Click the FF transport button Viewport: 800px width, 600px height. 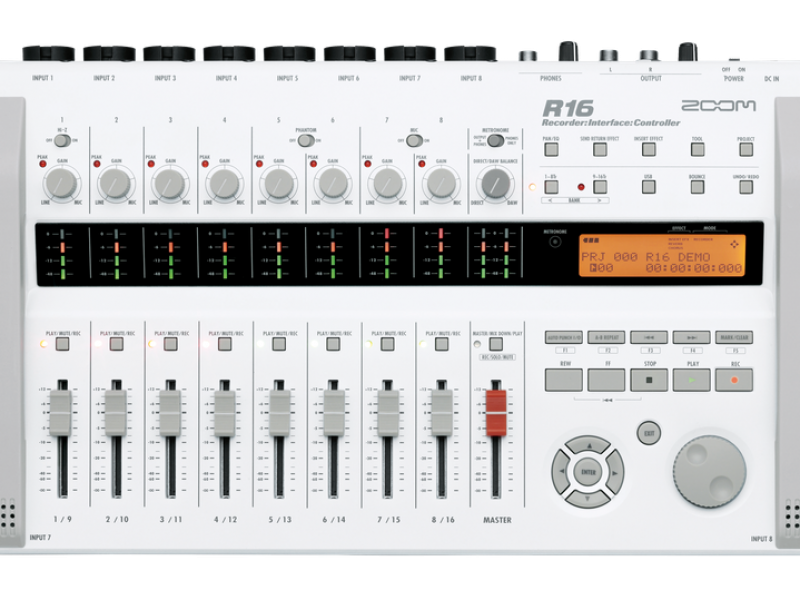[607, 380]
